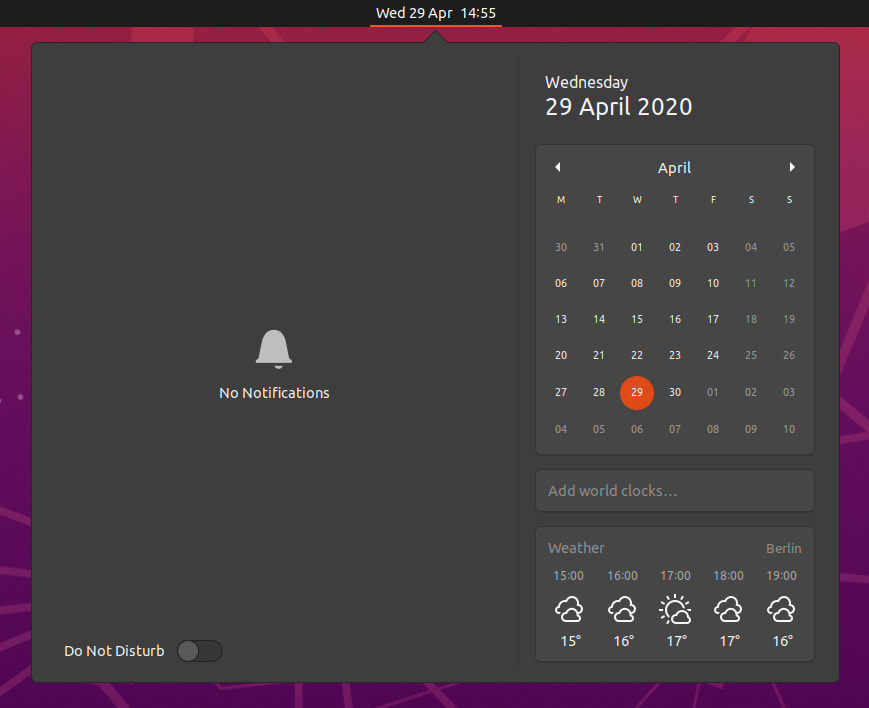Pick April 02 in the first week row
The width and height of the screenshot is (869, 708).
pyautogui.click(x=674, y=247)
